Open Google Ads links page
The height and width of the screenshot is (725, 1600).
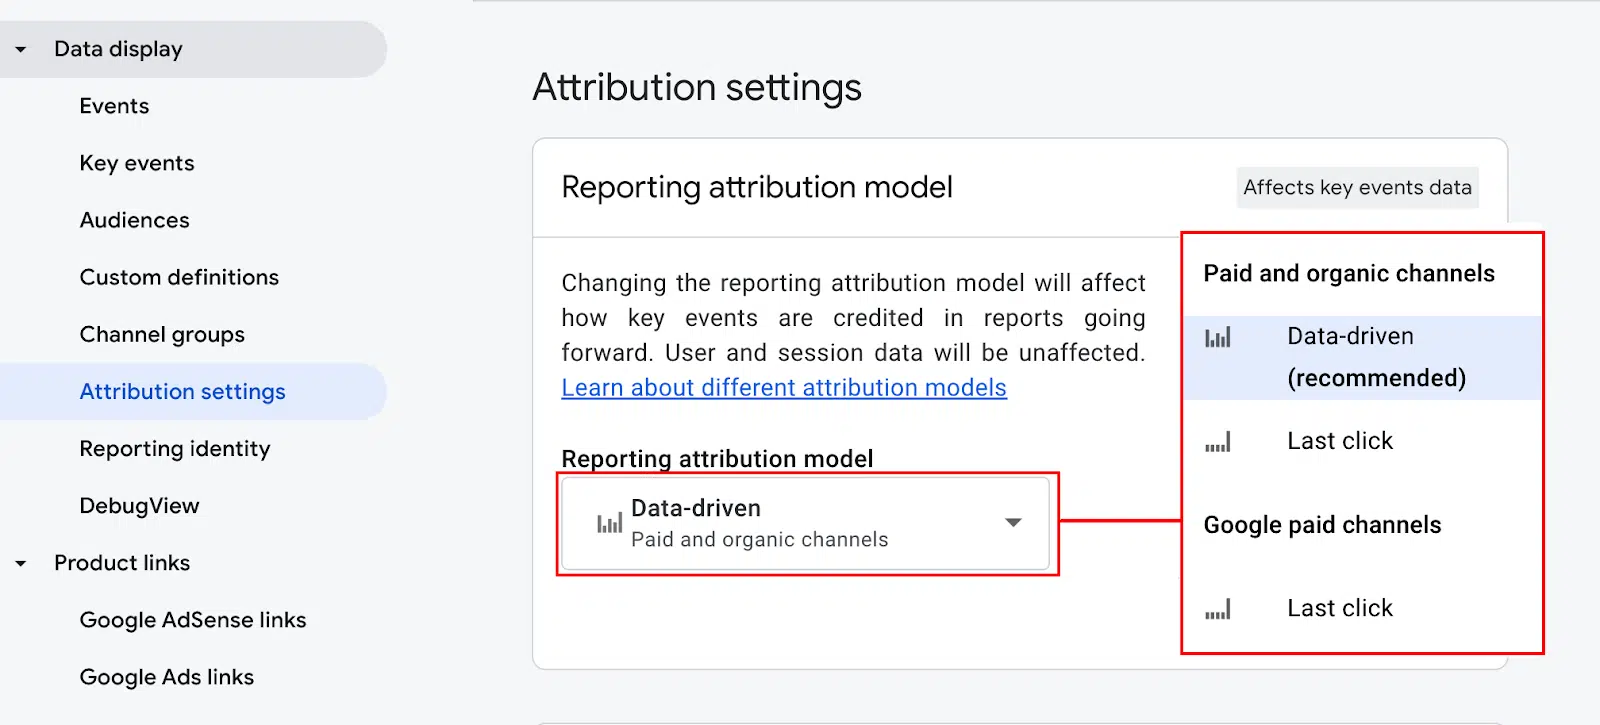(x=167, y=677)
